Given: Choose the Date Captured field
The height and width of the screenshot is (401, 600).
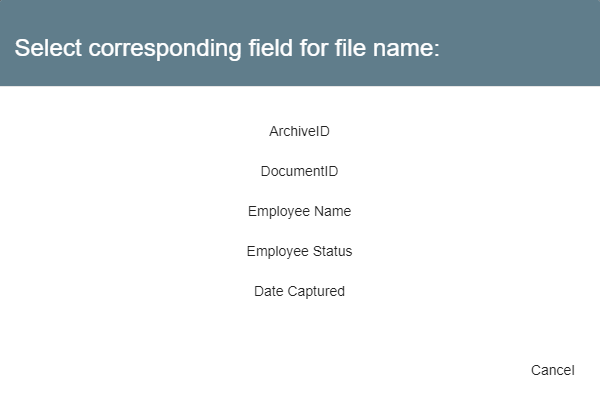Looking at the screenshot, I should coord(299,291).
